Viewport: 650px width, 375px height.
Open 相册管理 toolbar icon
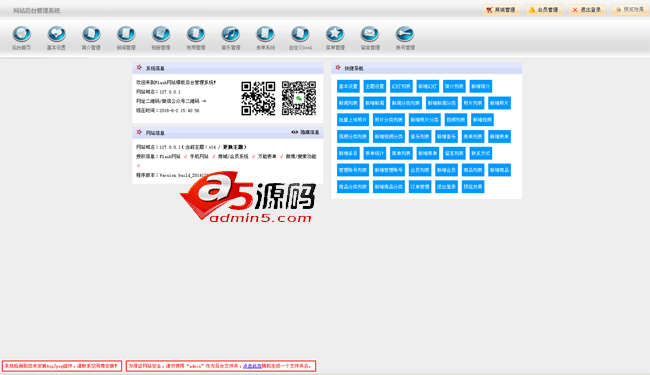[161, 34]
